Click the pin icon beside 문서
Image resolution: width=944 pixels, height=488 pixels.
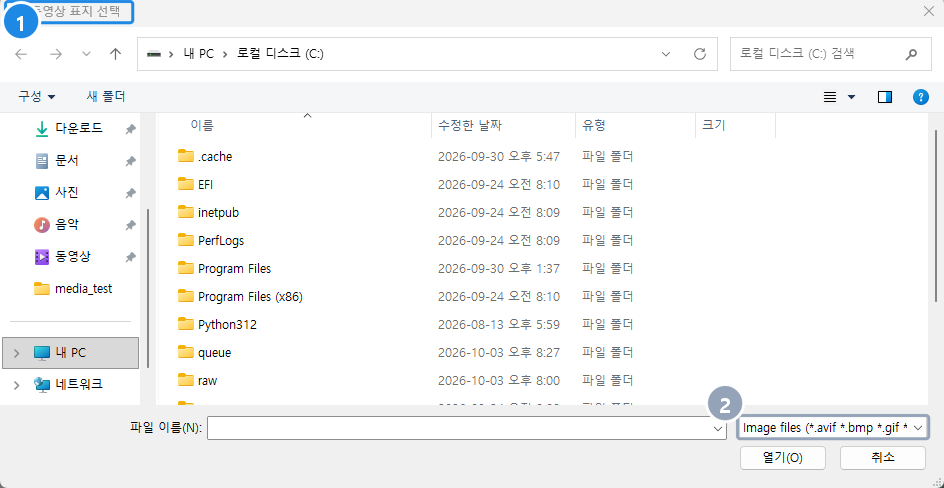tap(130, 161)
